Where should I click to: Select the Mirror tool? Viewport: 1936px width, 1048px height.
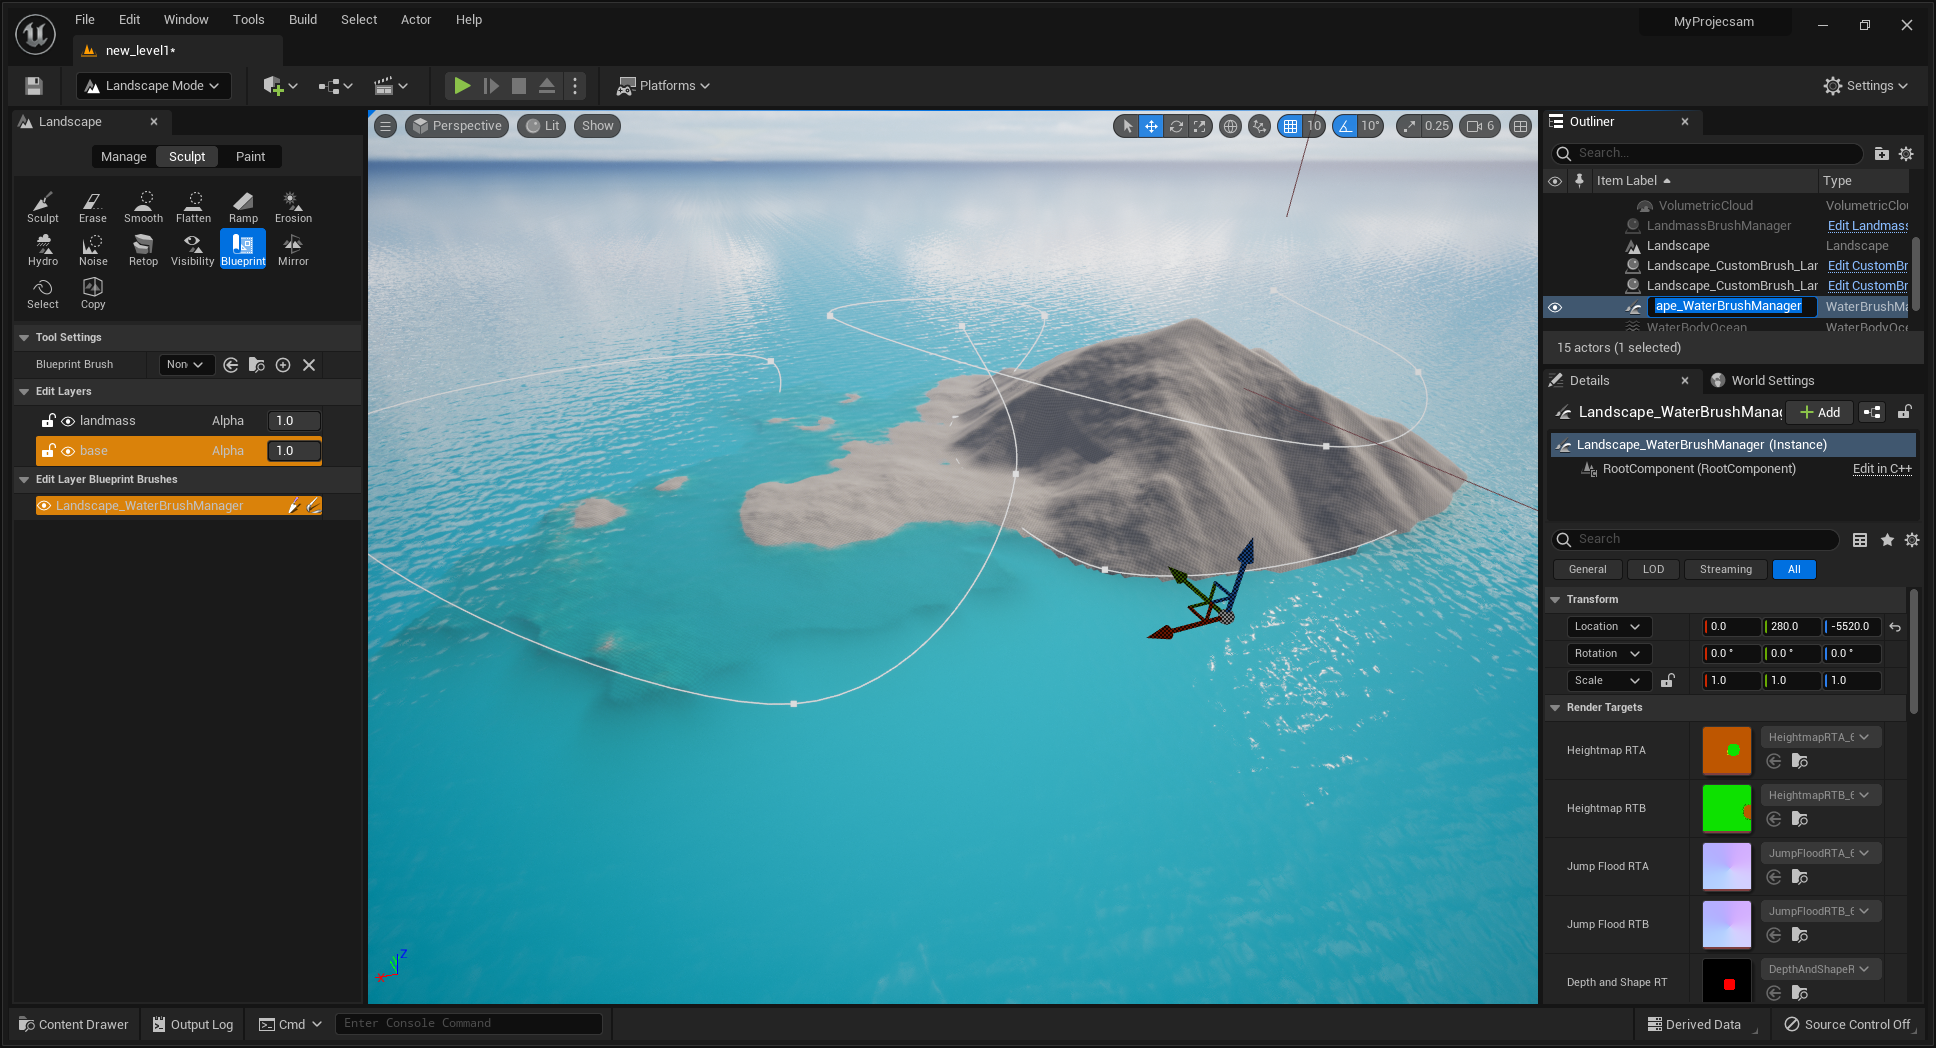pyautogui.click(x=293, y=250)
